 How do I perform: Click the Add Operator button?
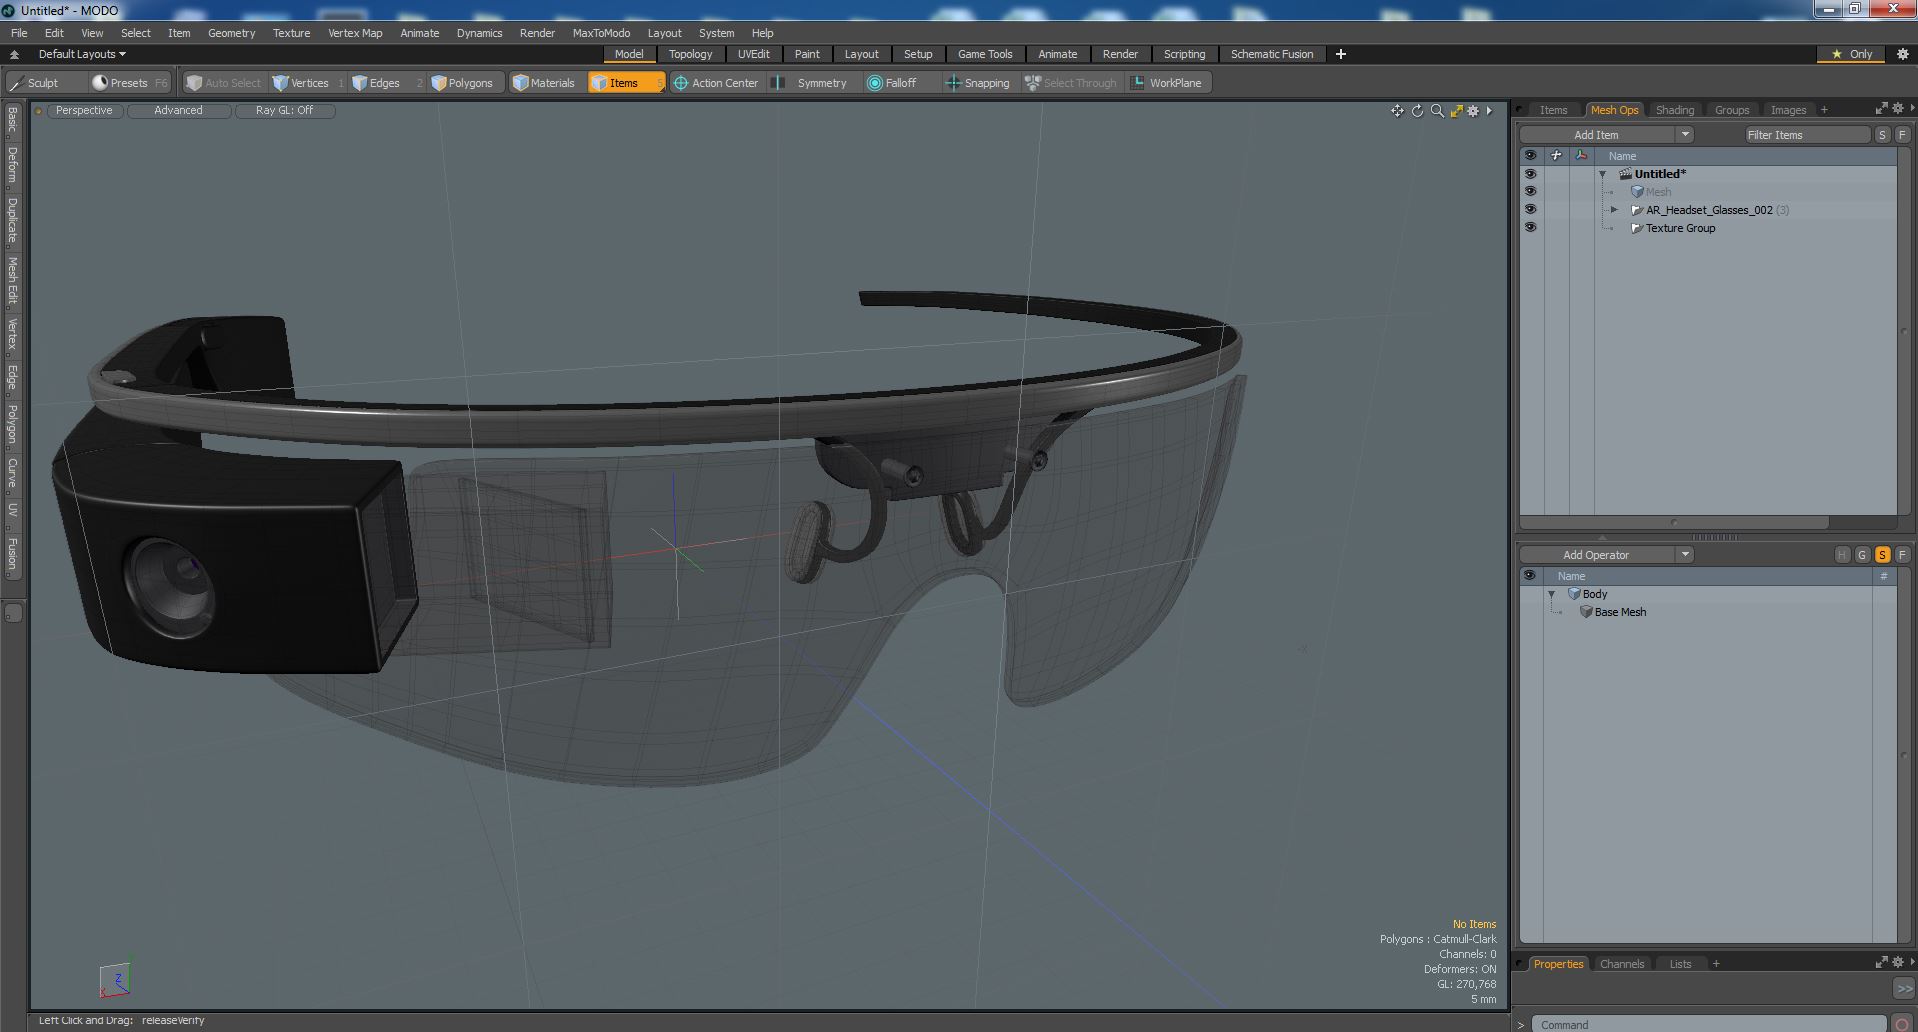[x=1597, y=555]
